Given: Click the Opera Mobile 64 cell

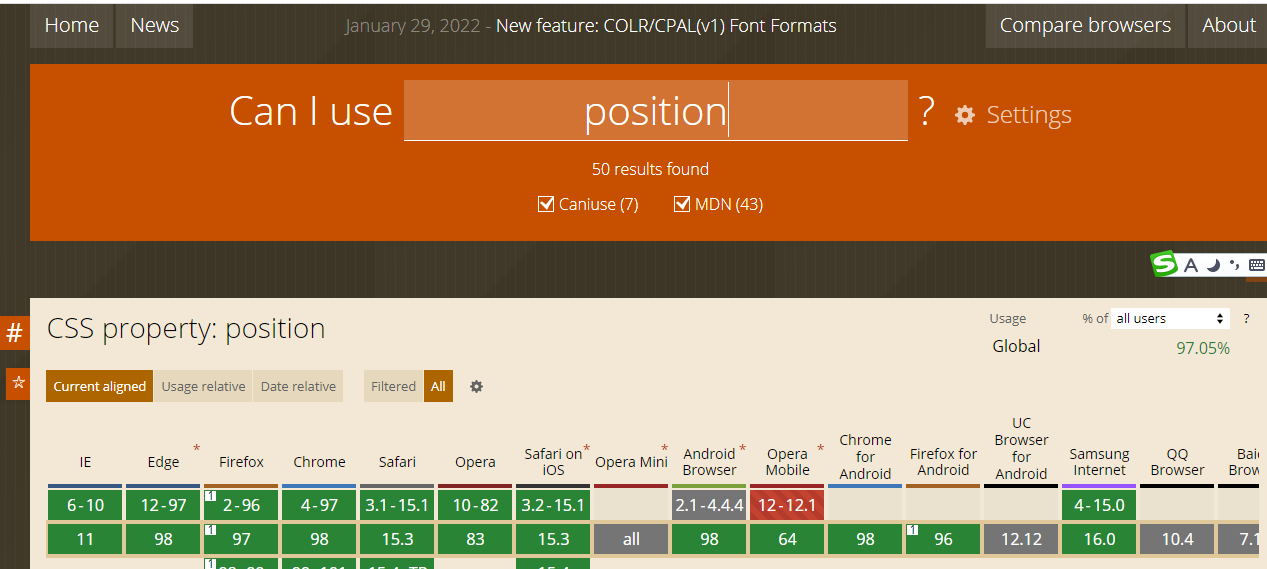Looking at the screenshot, I should (x=787, y=539).
